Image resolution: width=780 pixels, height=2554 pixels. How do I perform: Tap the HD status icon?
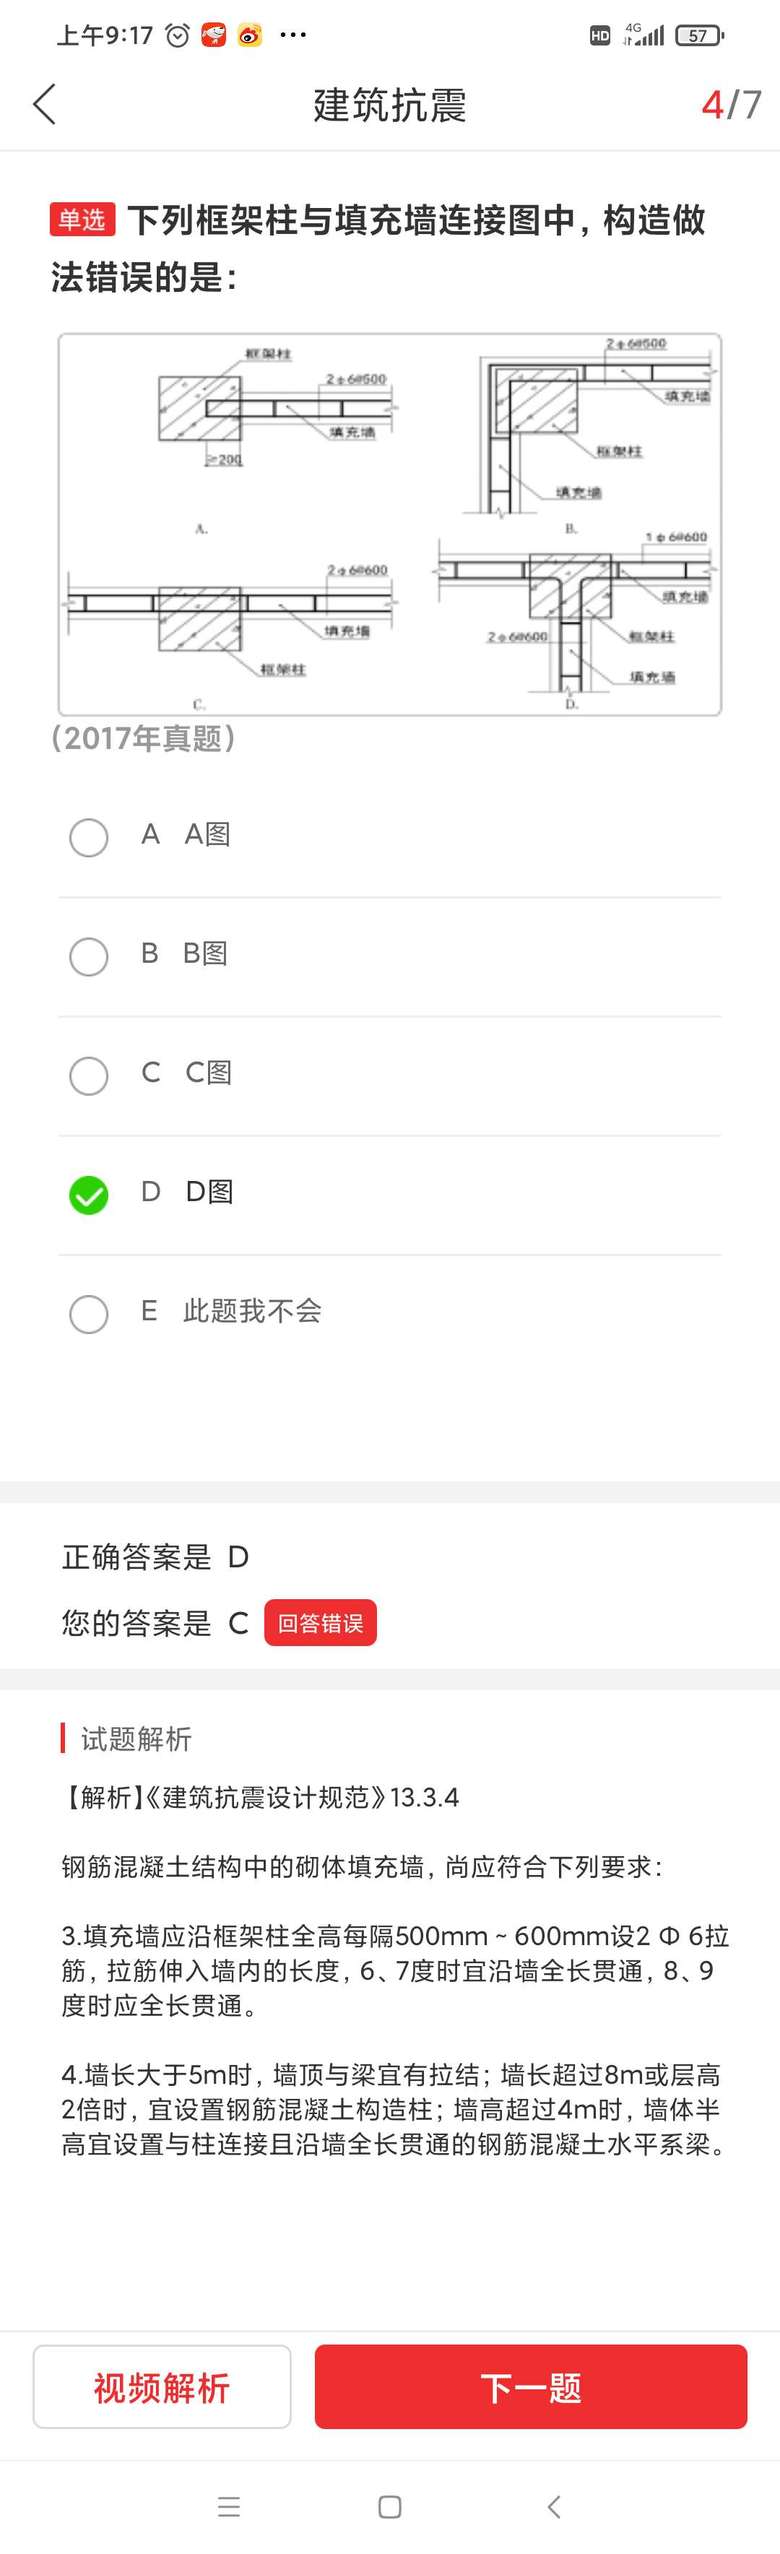pos(600,36)
